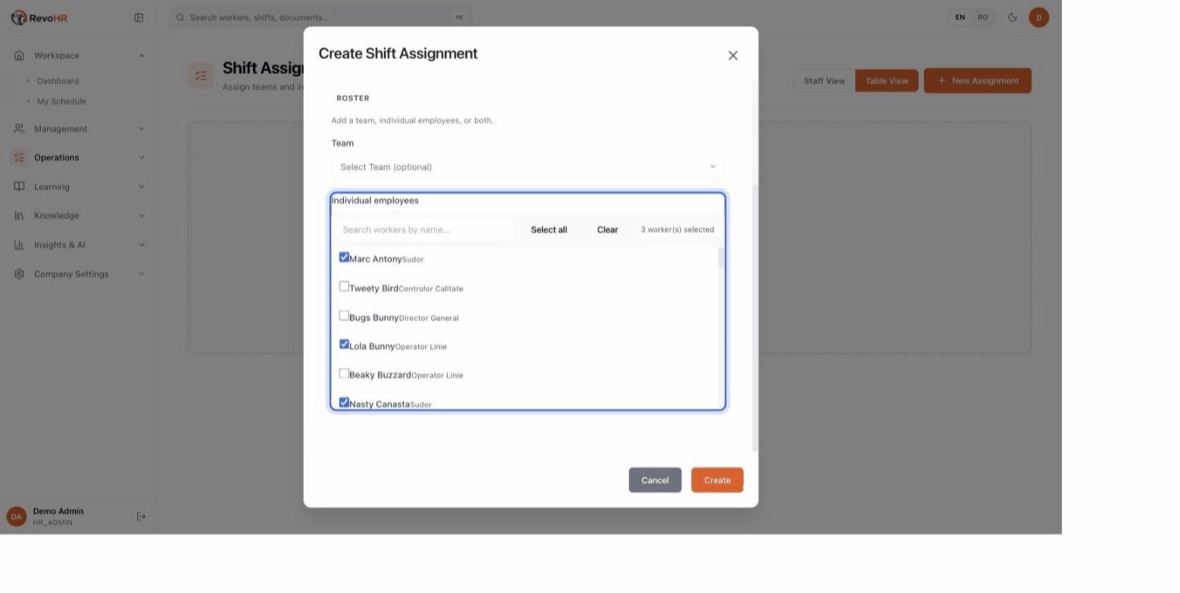Click the logout icon beside Demo Admin
Viewport: 1180px width, 593px height.
point(141,516)
